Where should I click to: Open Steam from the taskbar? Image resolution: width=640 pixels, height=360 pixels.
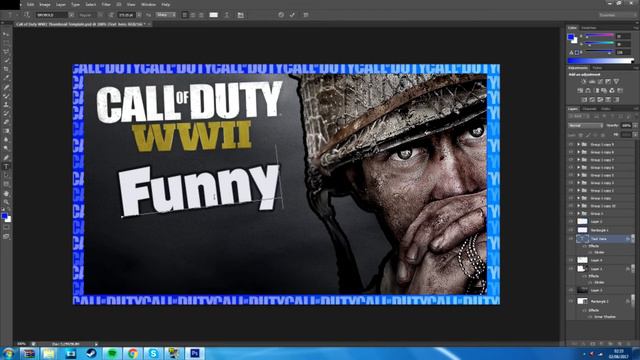point(91,353)
